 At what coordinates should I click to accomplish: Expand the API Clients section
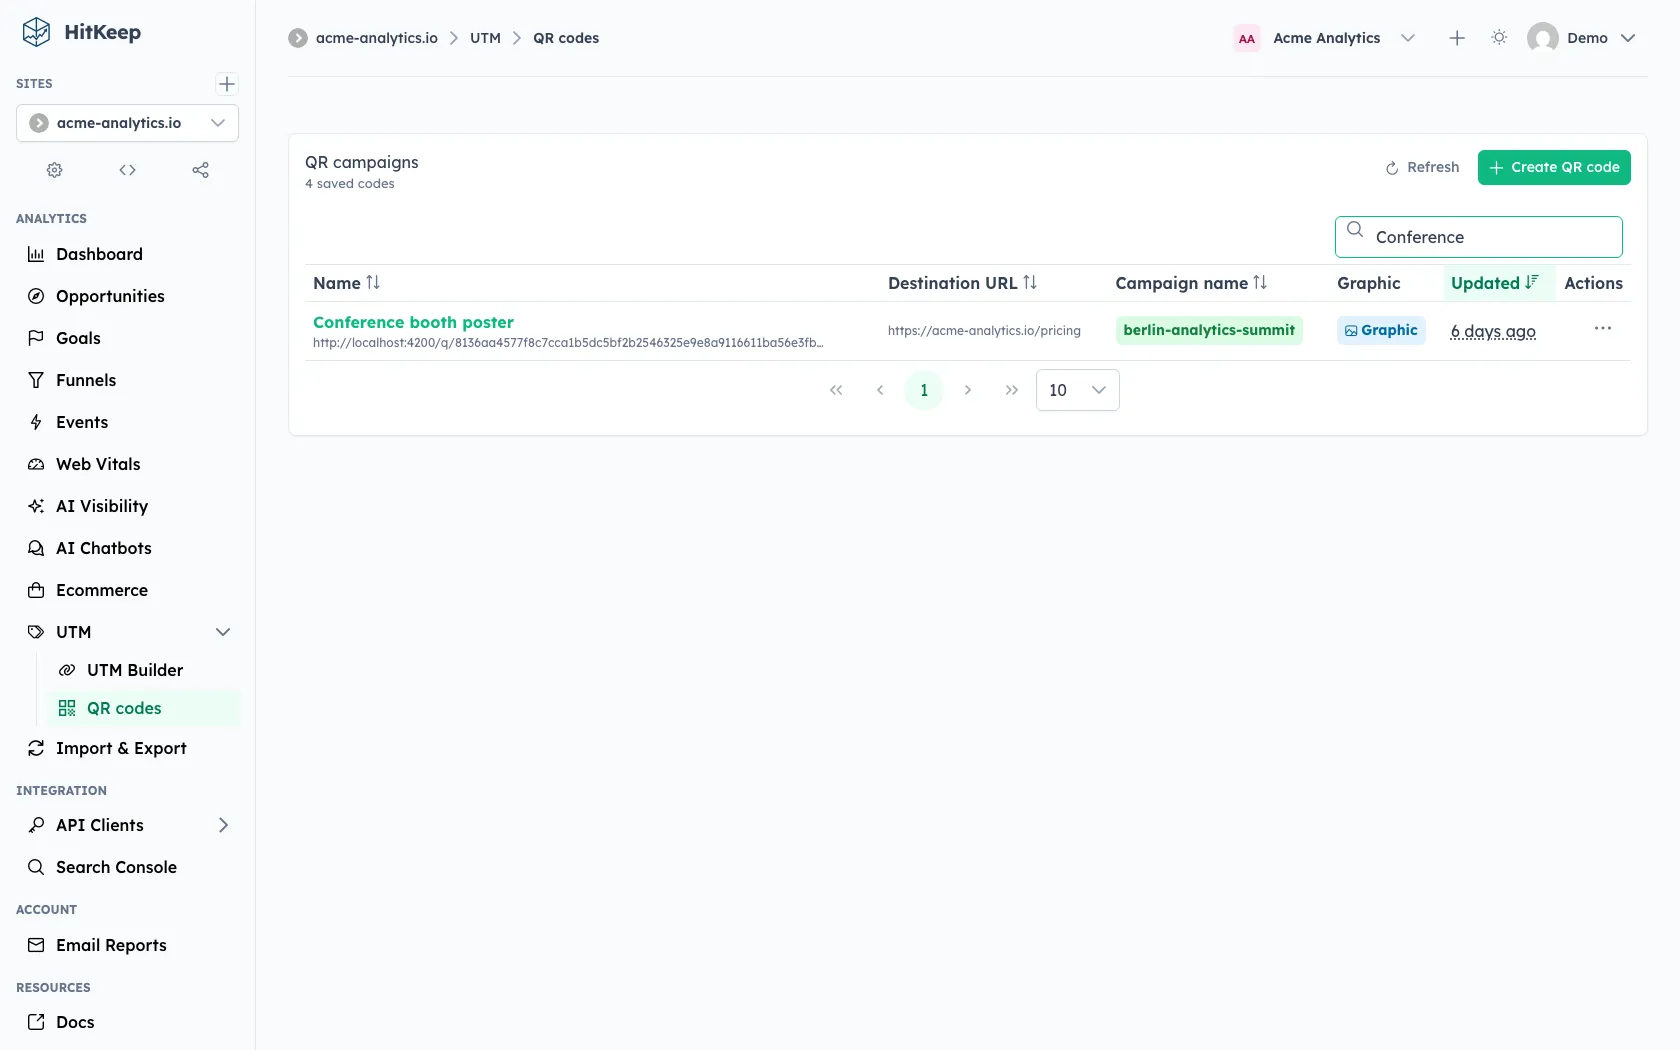(223, 825)
